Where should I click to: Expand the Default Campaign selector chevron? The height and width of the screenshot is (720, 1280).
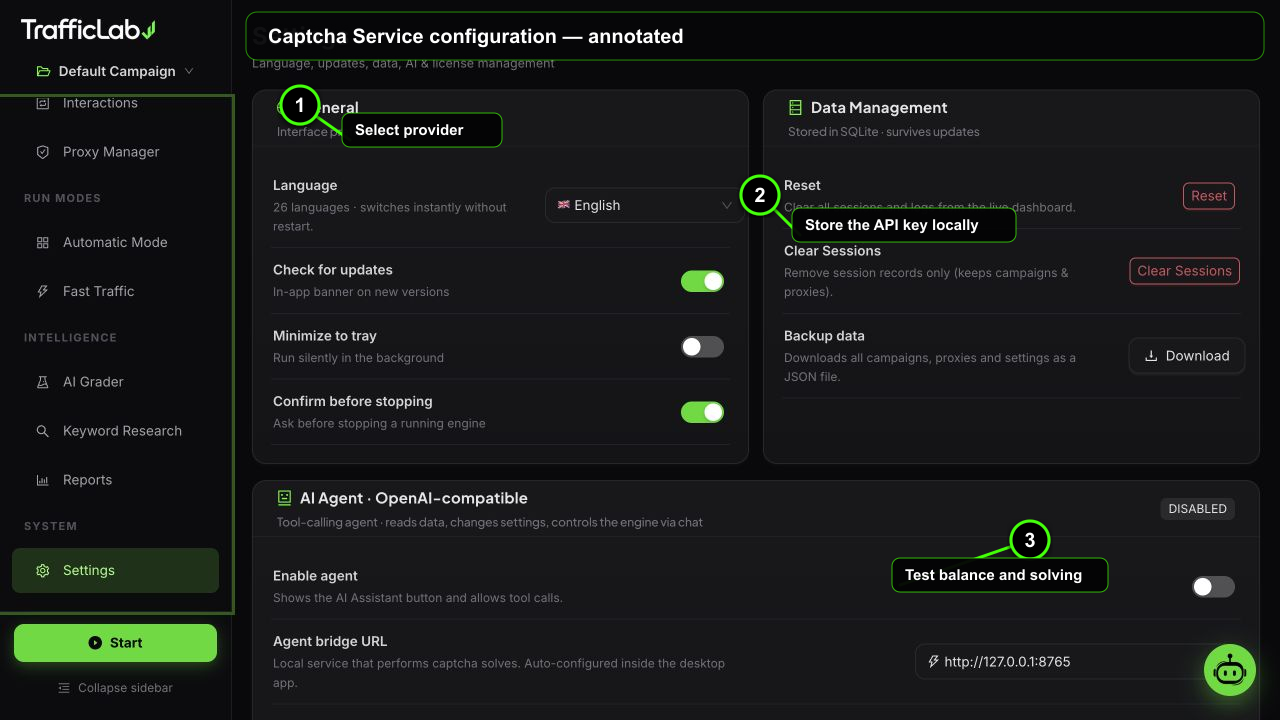(189, 71)
